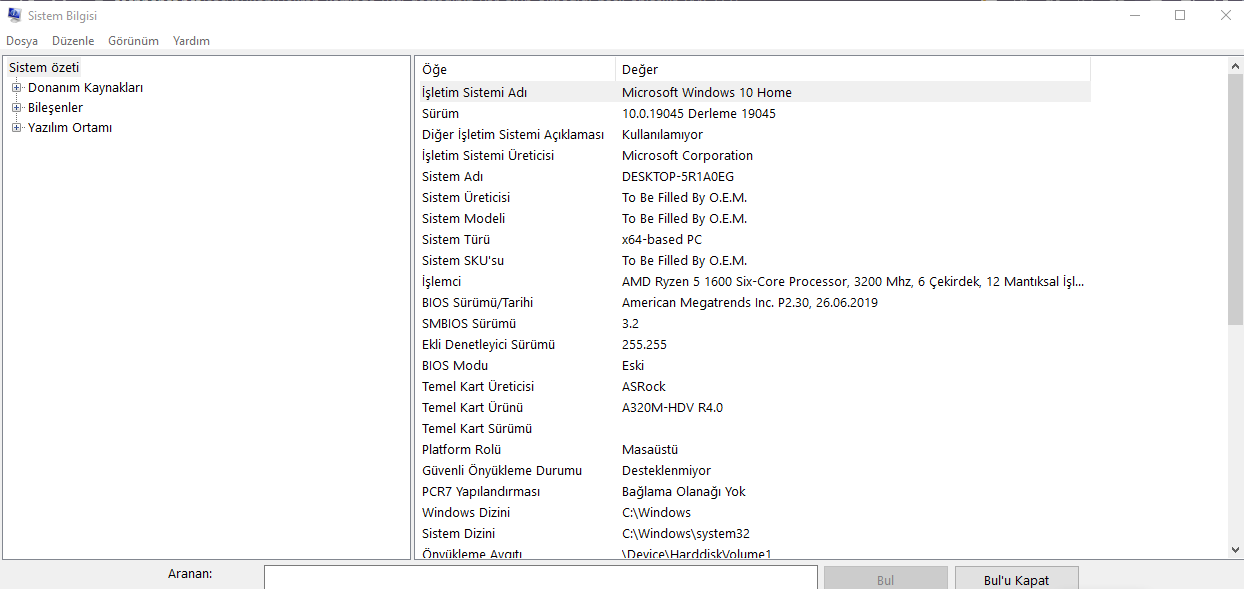Viewport: 1244px width, 589px height.
Task: Maximize the Sistem Bilgisi window
Action: pos(1180,15)
